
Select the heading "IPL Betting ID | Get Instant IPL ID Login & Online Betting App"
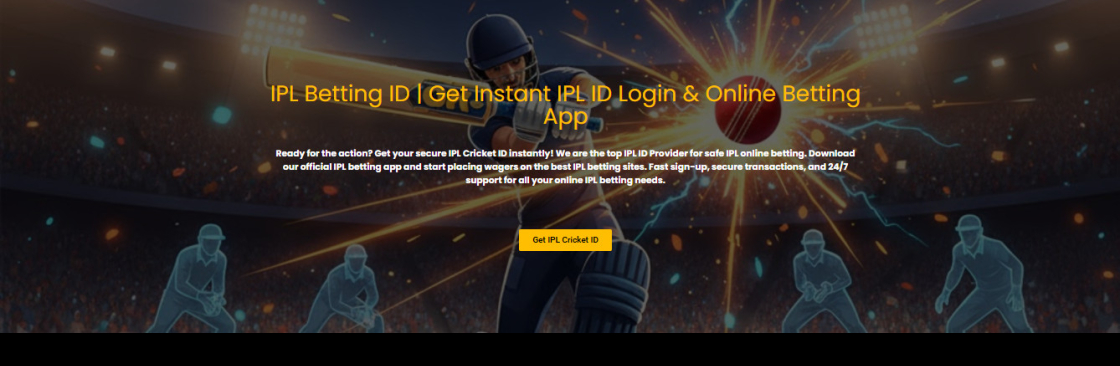coord(565,105)
